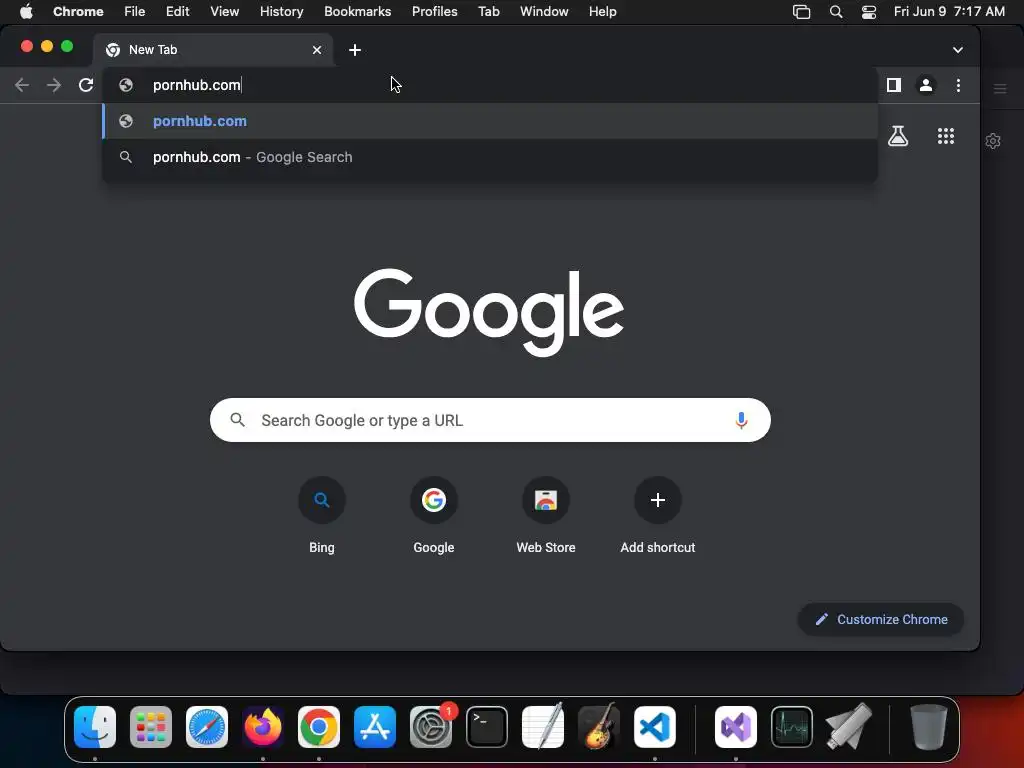Open the File menu
Image resolution: width=1024 pixels, height=768 pixels.
pyautogui.click(x=135, y=12)
